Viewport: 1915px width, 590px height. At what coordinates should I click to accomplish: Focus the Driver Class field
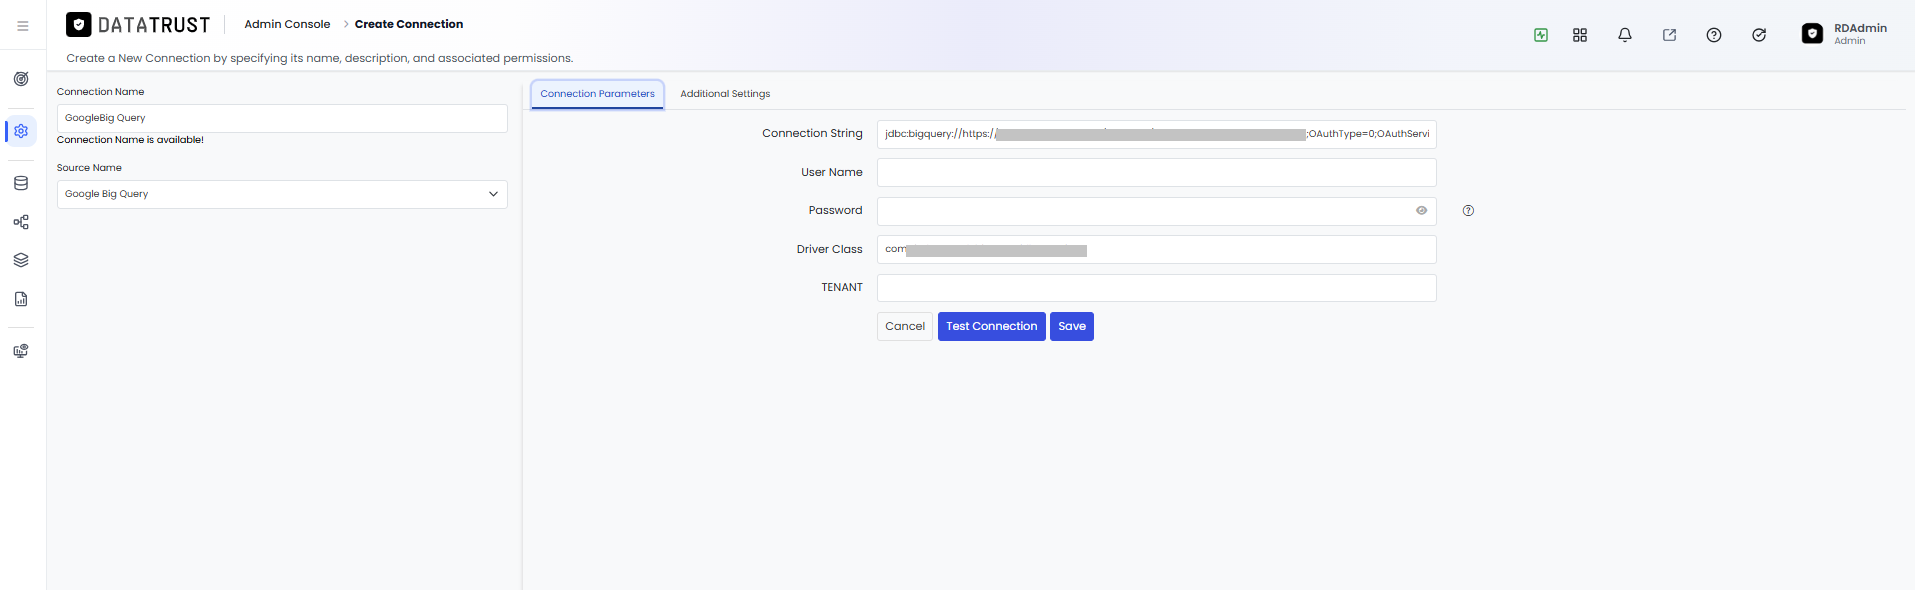pyautogui.click(x=1157, y=250)
